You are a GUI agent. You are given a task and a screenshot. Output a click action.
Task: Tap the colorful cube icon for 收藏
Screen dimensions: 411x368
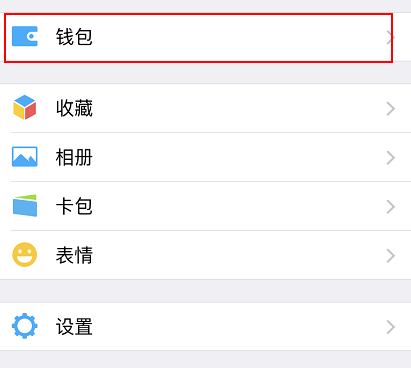[25, 108]
